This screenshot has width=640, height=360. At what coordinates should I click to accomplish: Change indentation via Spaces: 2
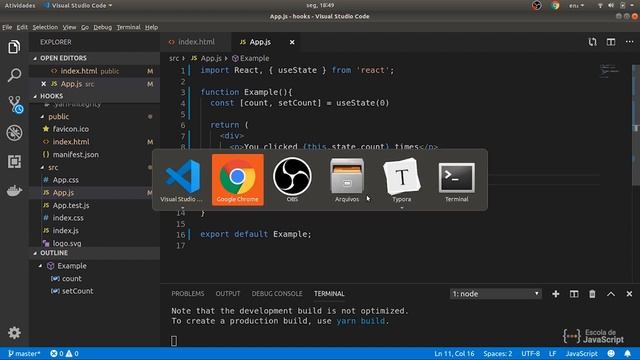[x=498, y=353]
